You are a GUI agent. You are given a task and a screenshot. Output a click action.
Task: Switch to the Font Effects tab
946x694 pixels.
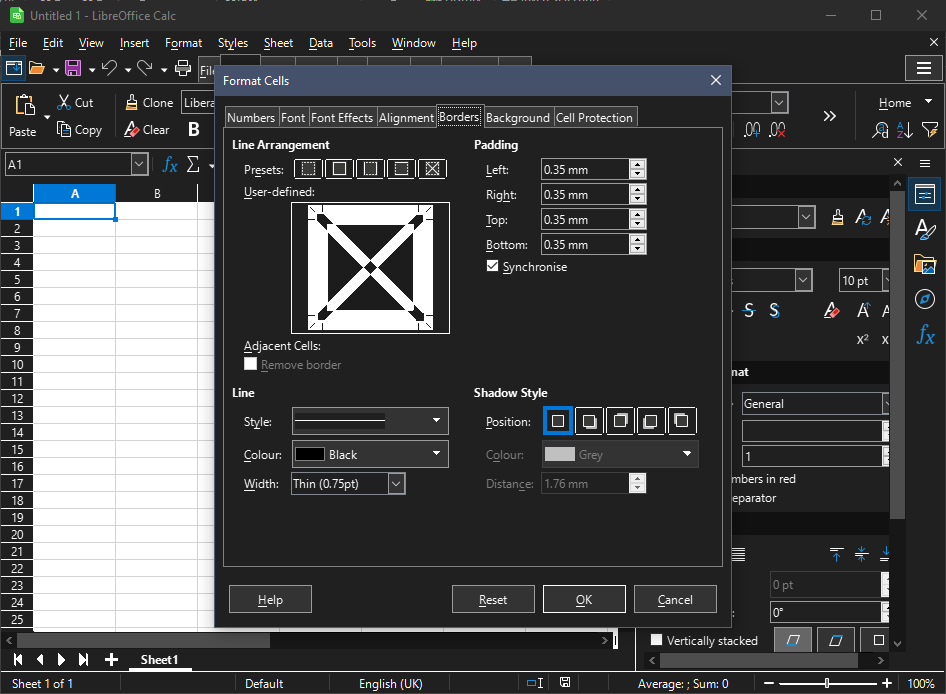click(x=342, y=117)
